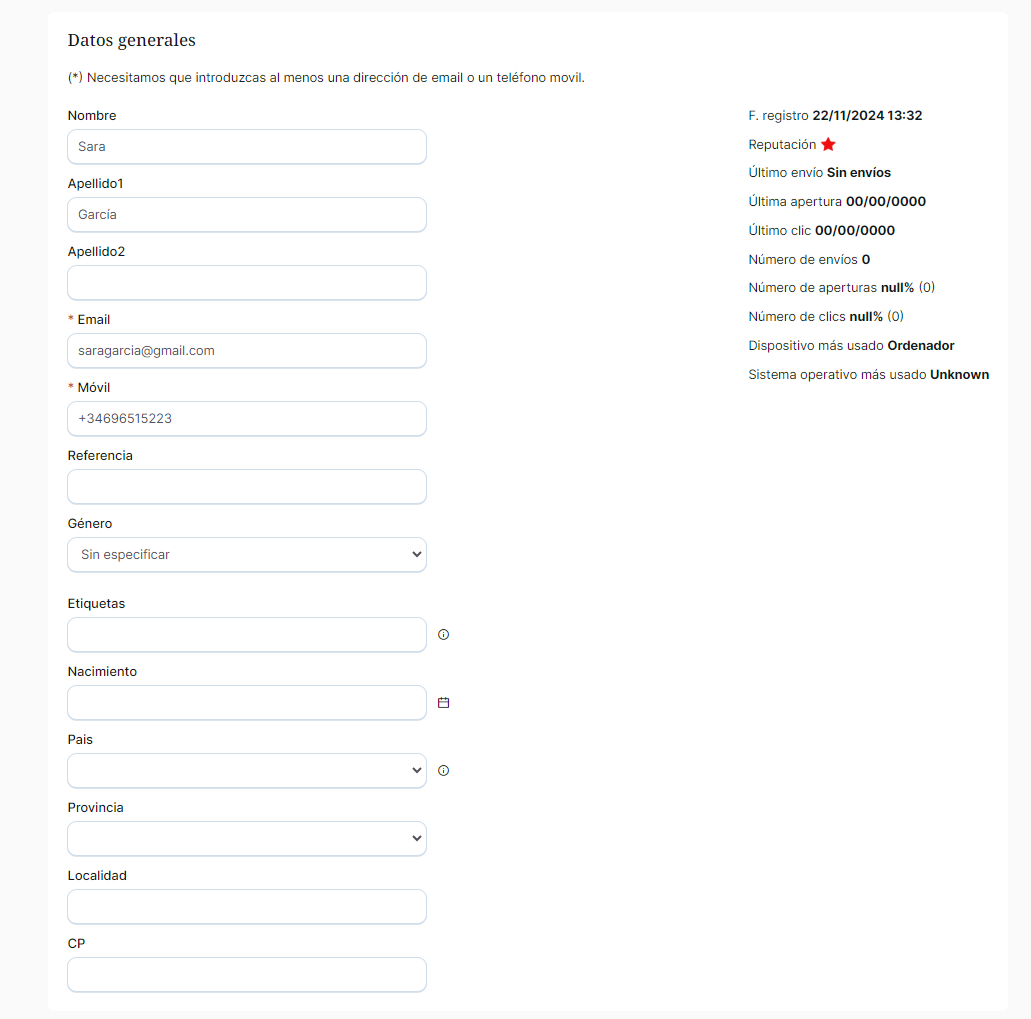1031x1019 pixels.
Task: Click the info icon next to Pais
Action: (444, 771)
